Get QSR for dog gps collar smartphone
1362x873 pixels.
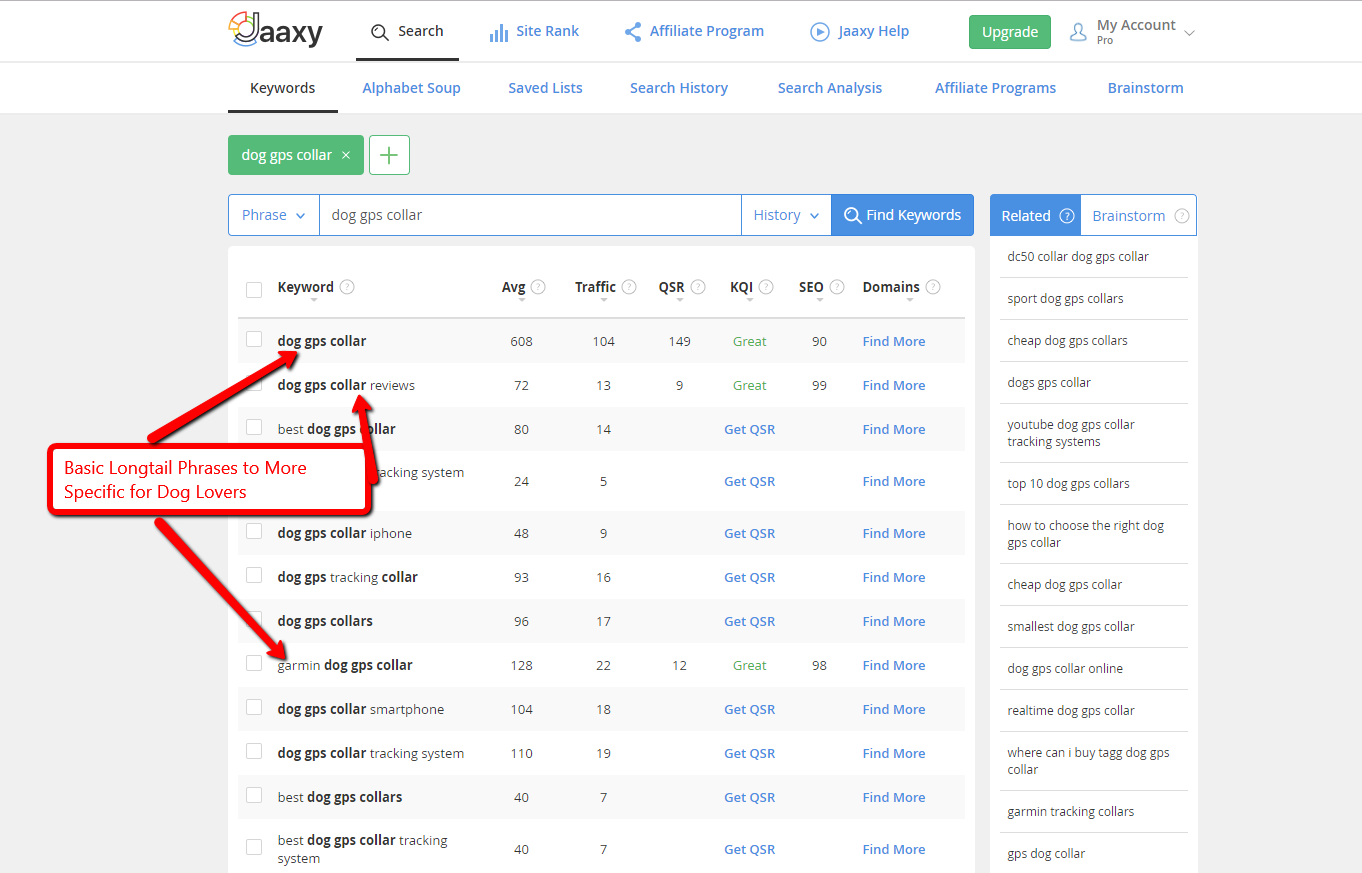749,709
